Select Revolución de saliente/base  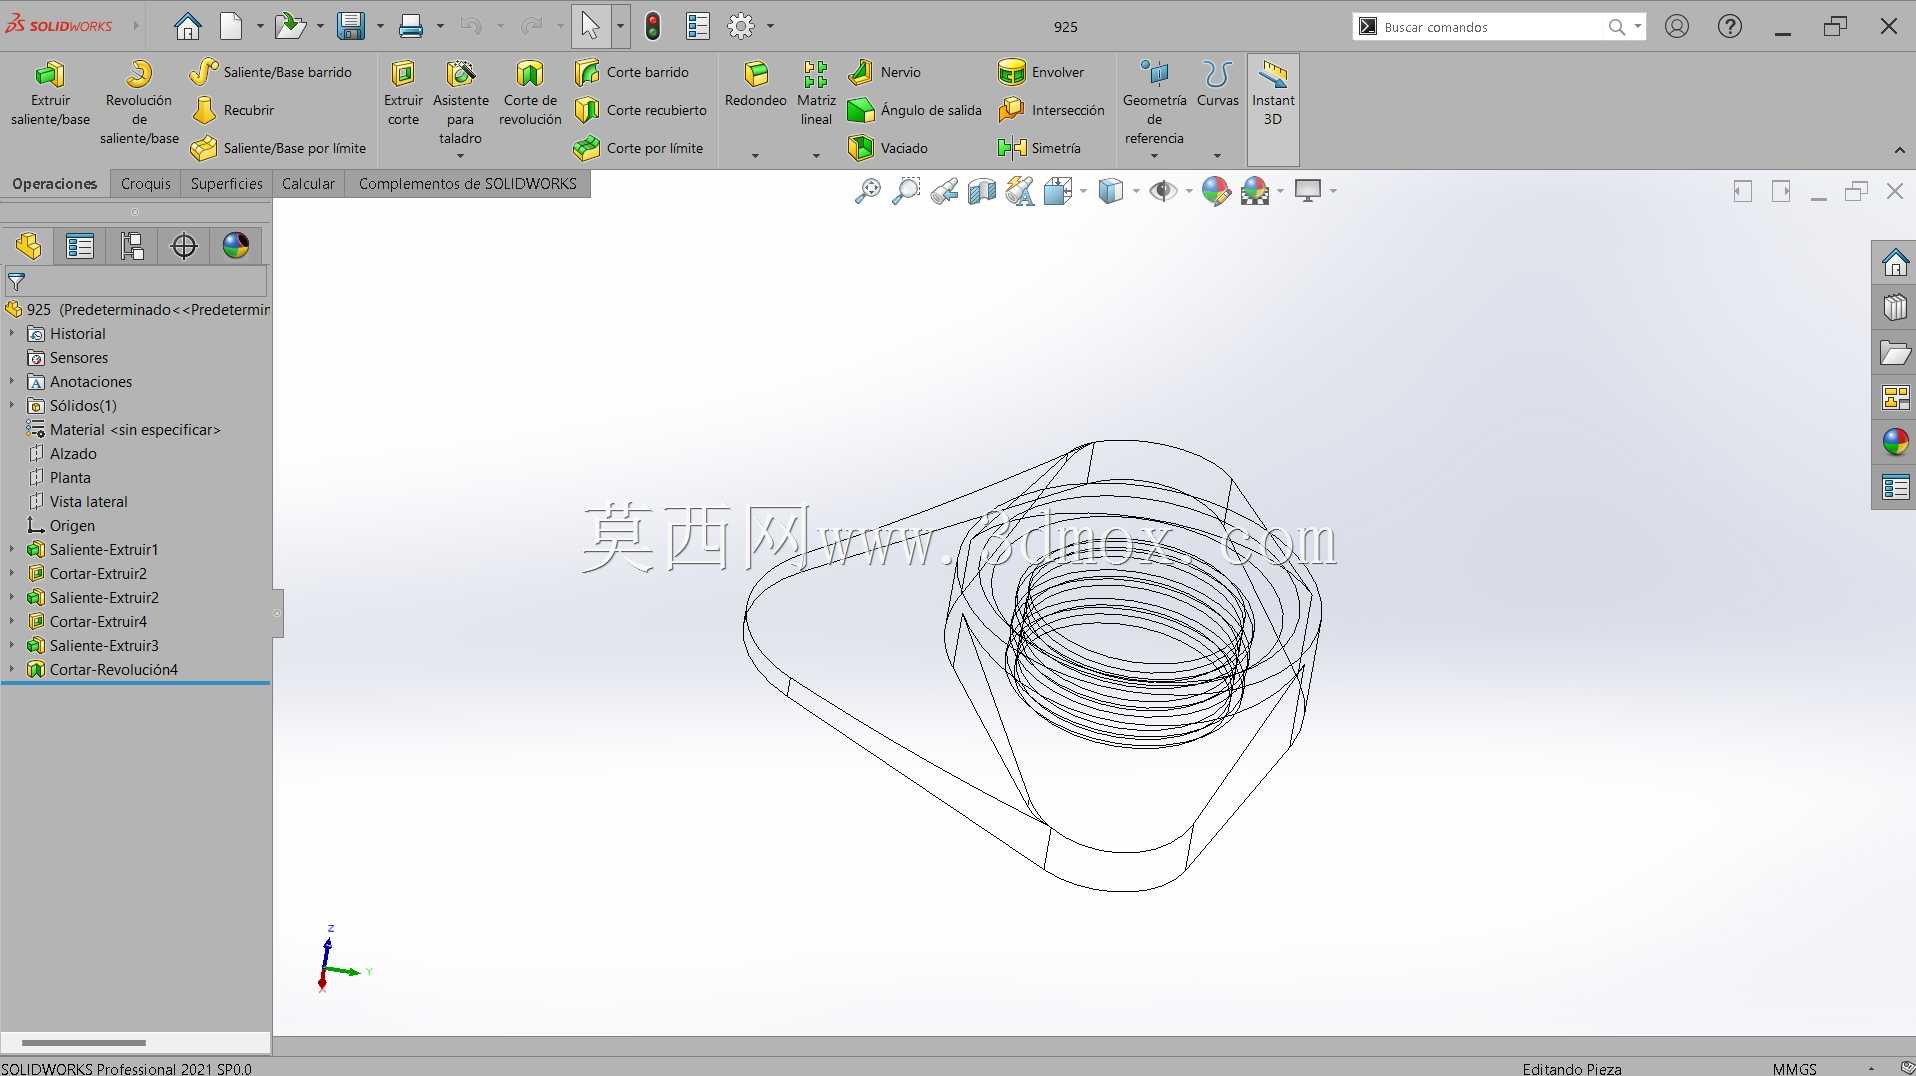pos(139,102)
